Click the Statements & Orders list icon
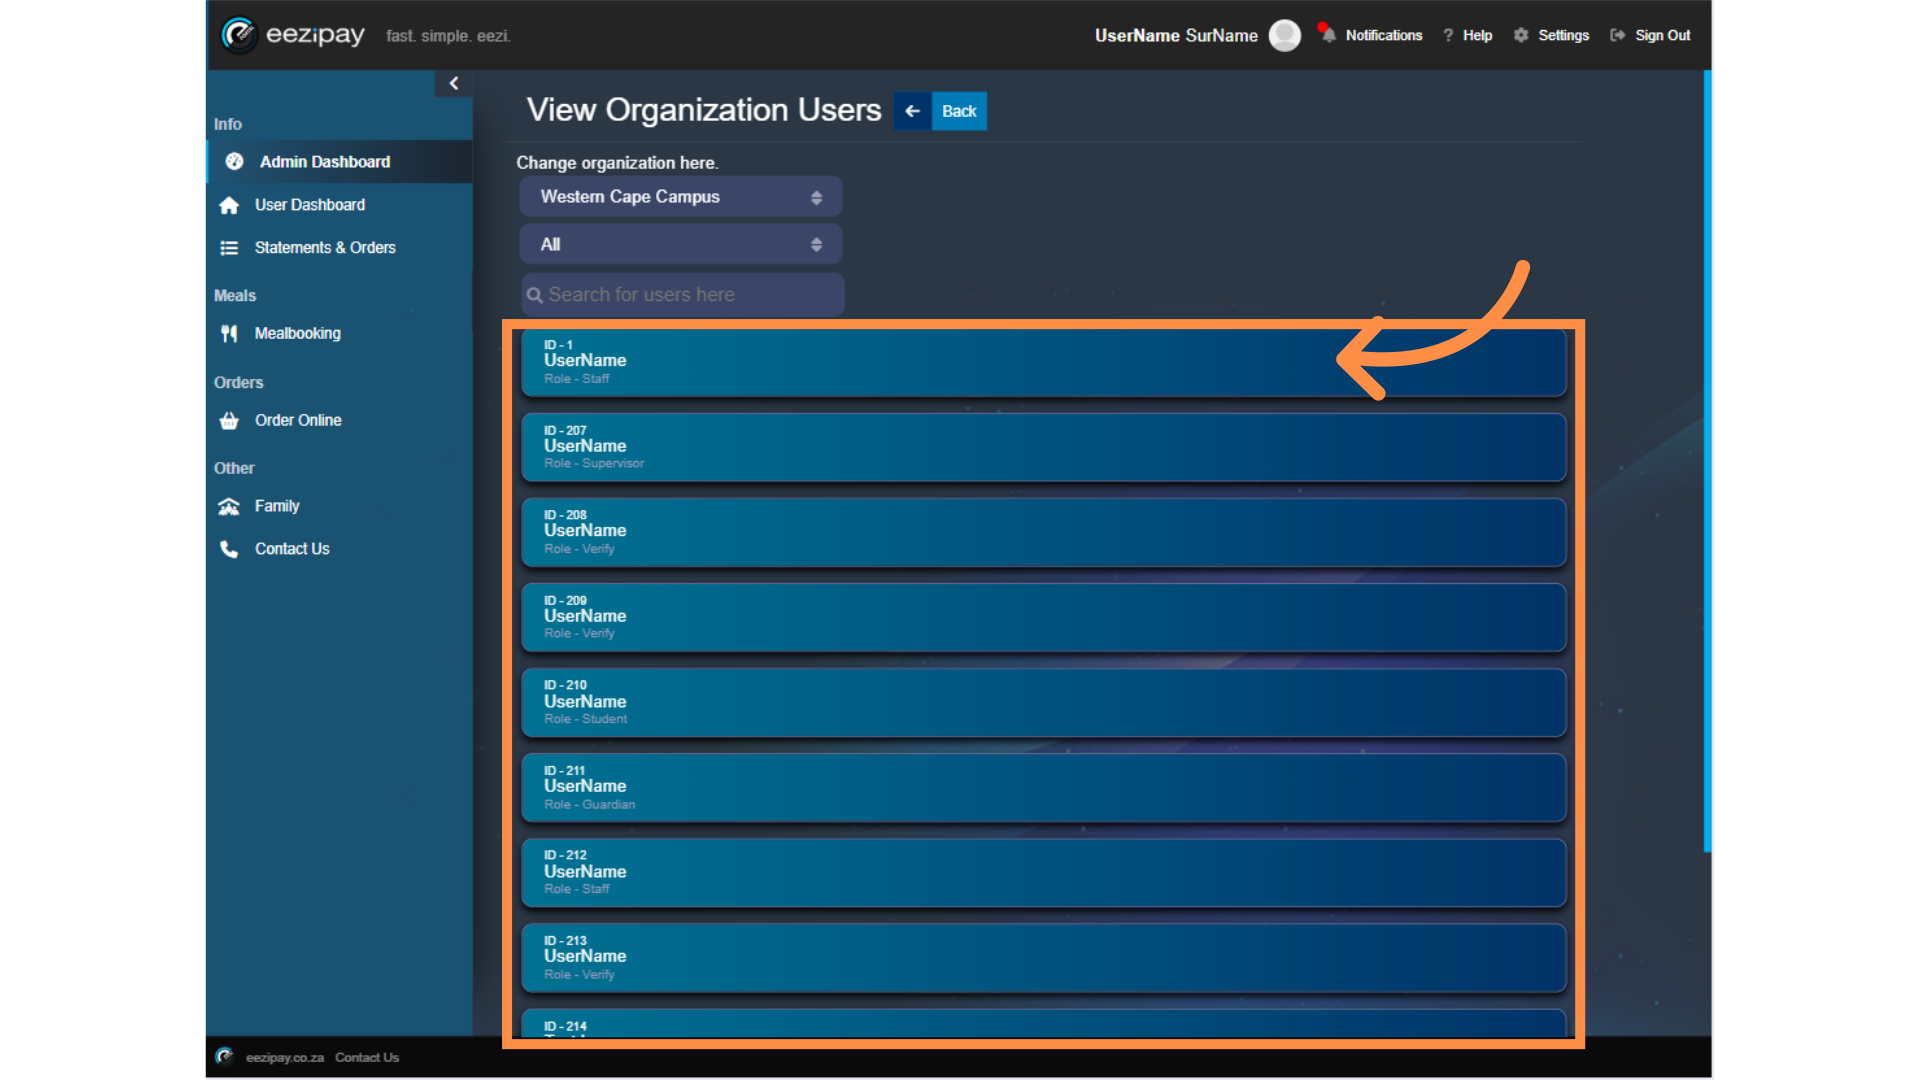Viewport: 1920px width, 1080px height. click(229, 248)
